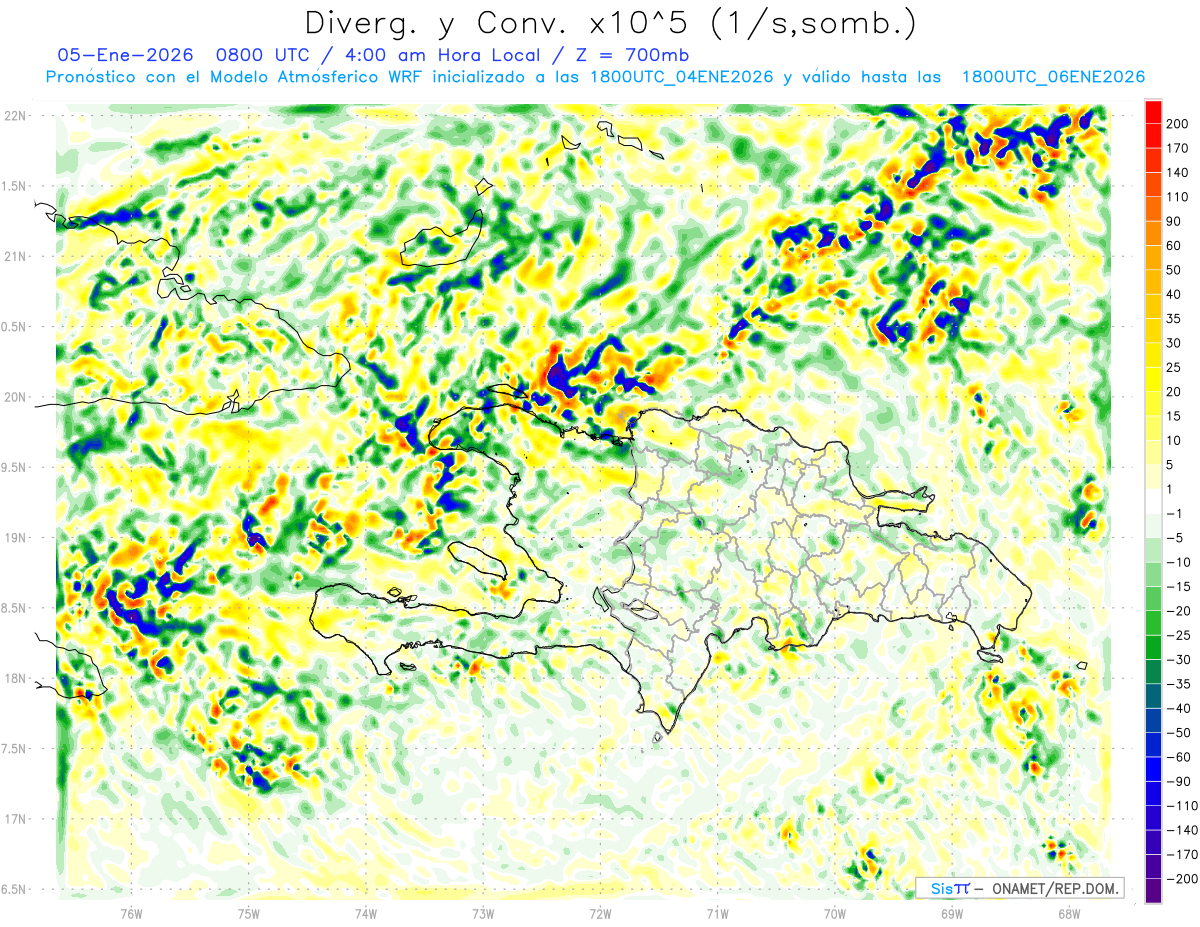
Task: Click the '20N' latitude label
Action: click(x=14, y=397)
